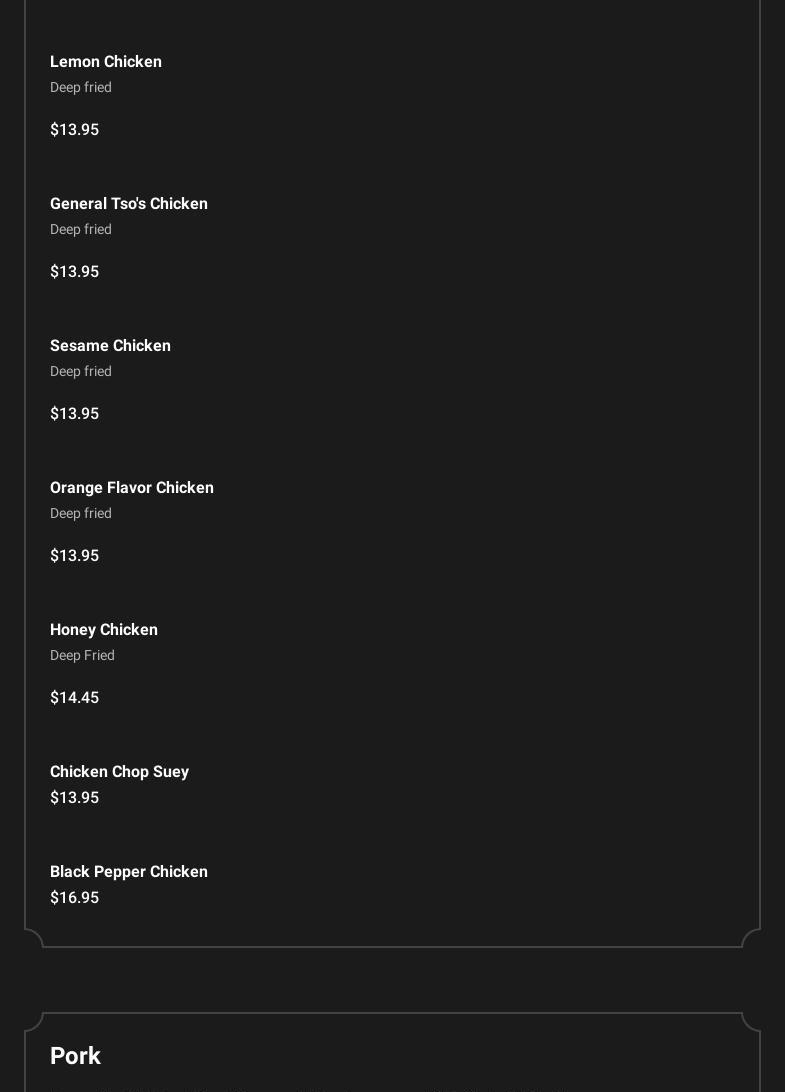Viewport: 785px width, 1092px height.
Task: Click the $14.95 price… Honey Chicken's $14.45 price
Action: pos(74,698)
